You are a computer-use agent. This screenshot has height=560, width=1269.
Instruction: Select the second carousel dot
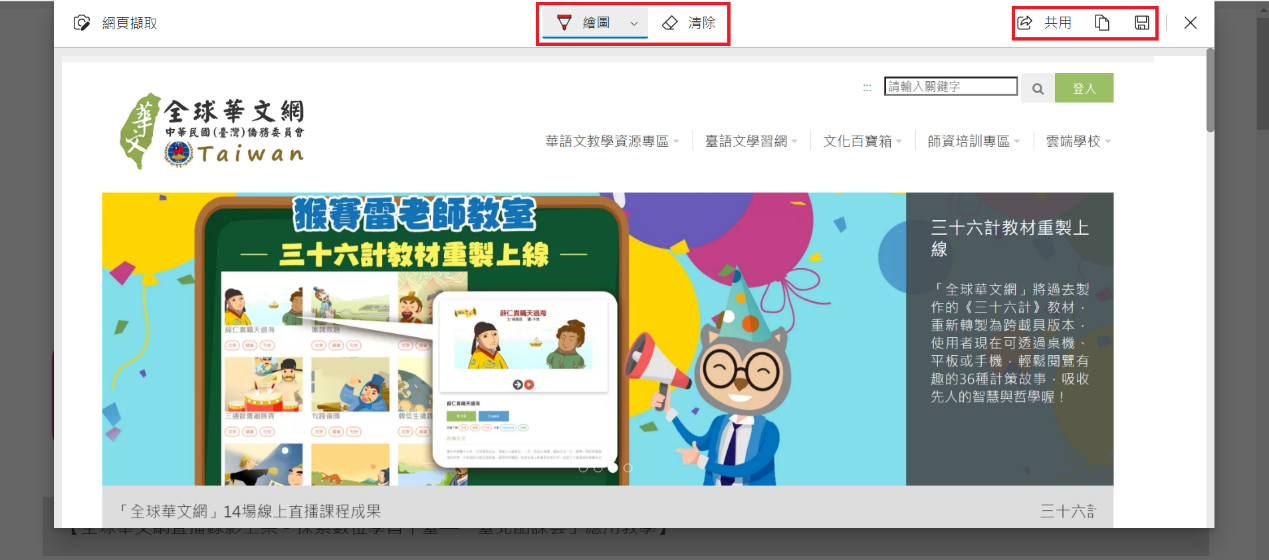click(x=598, y=467)
